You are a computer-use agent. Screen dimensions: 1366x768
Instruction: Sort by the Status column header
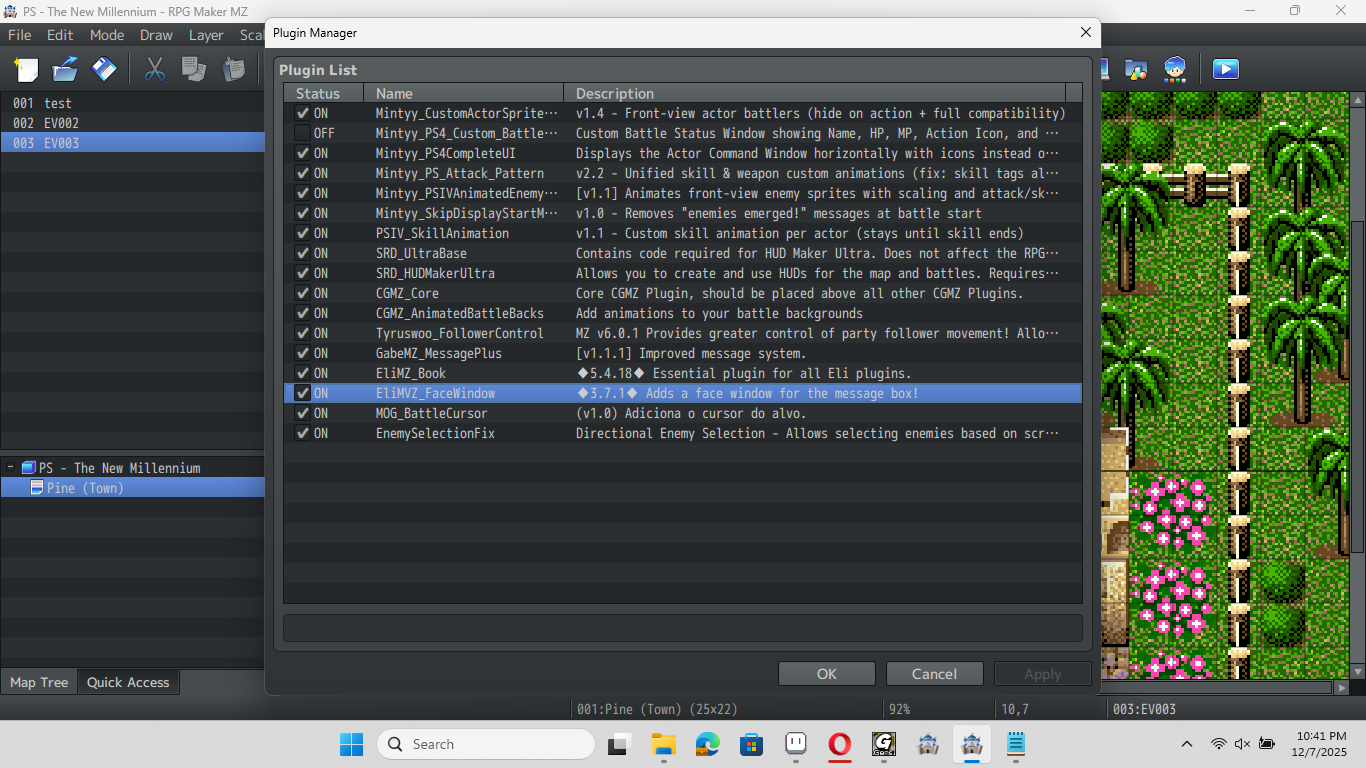pos(323,93)
